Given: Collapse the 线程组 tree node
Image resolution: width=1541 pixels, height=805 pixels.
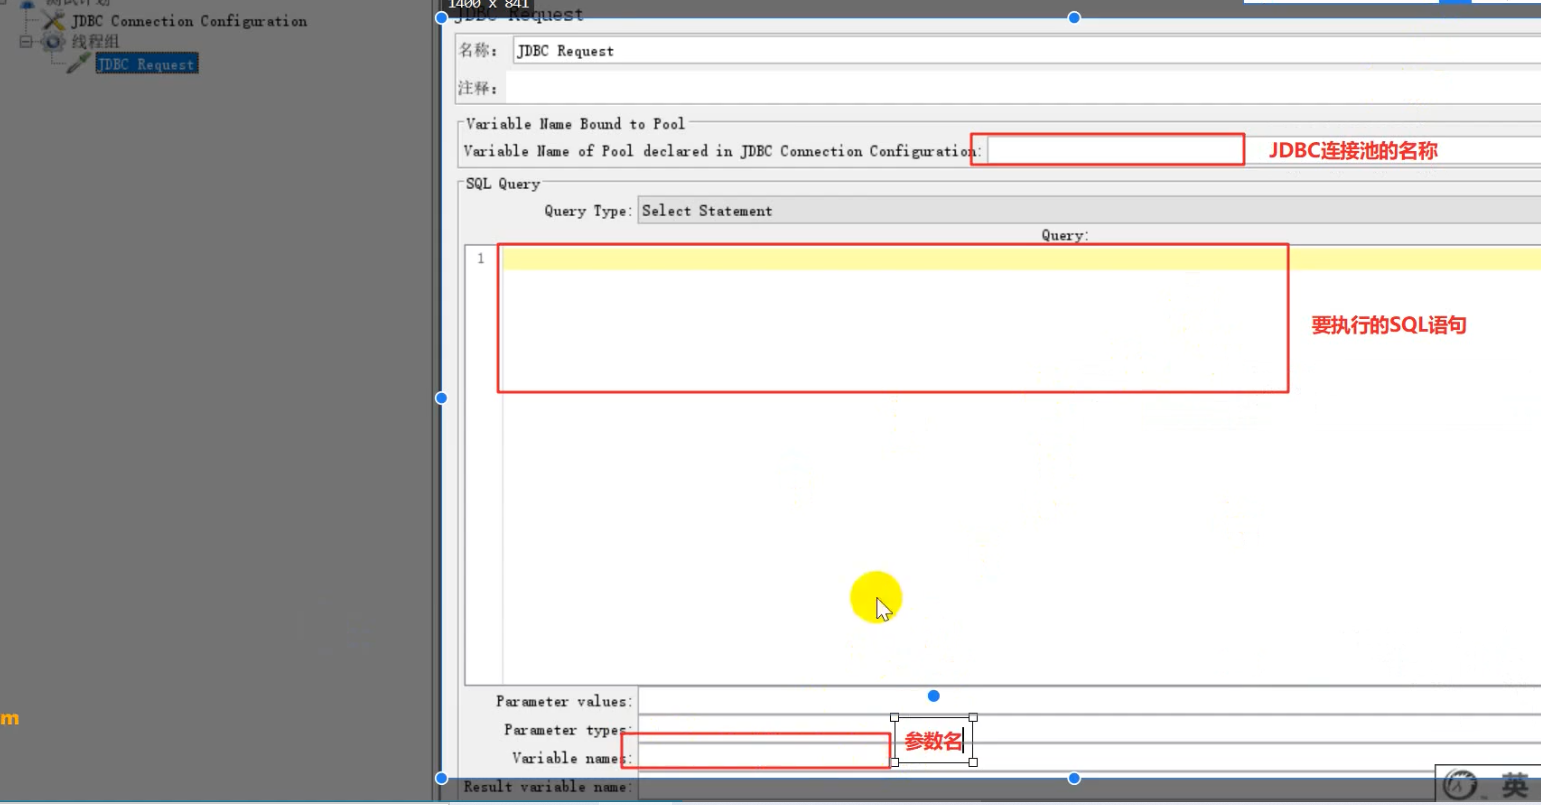Looking at the screenshot, I should coord(26,42).
